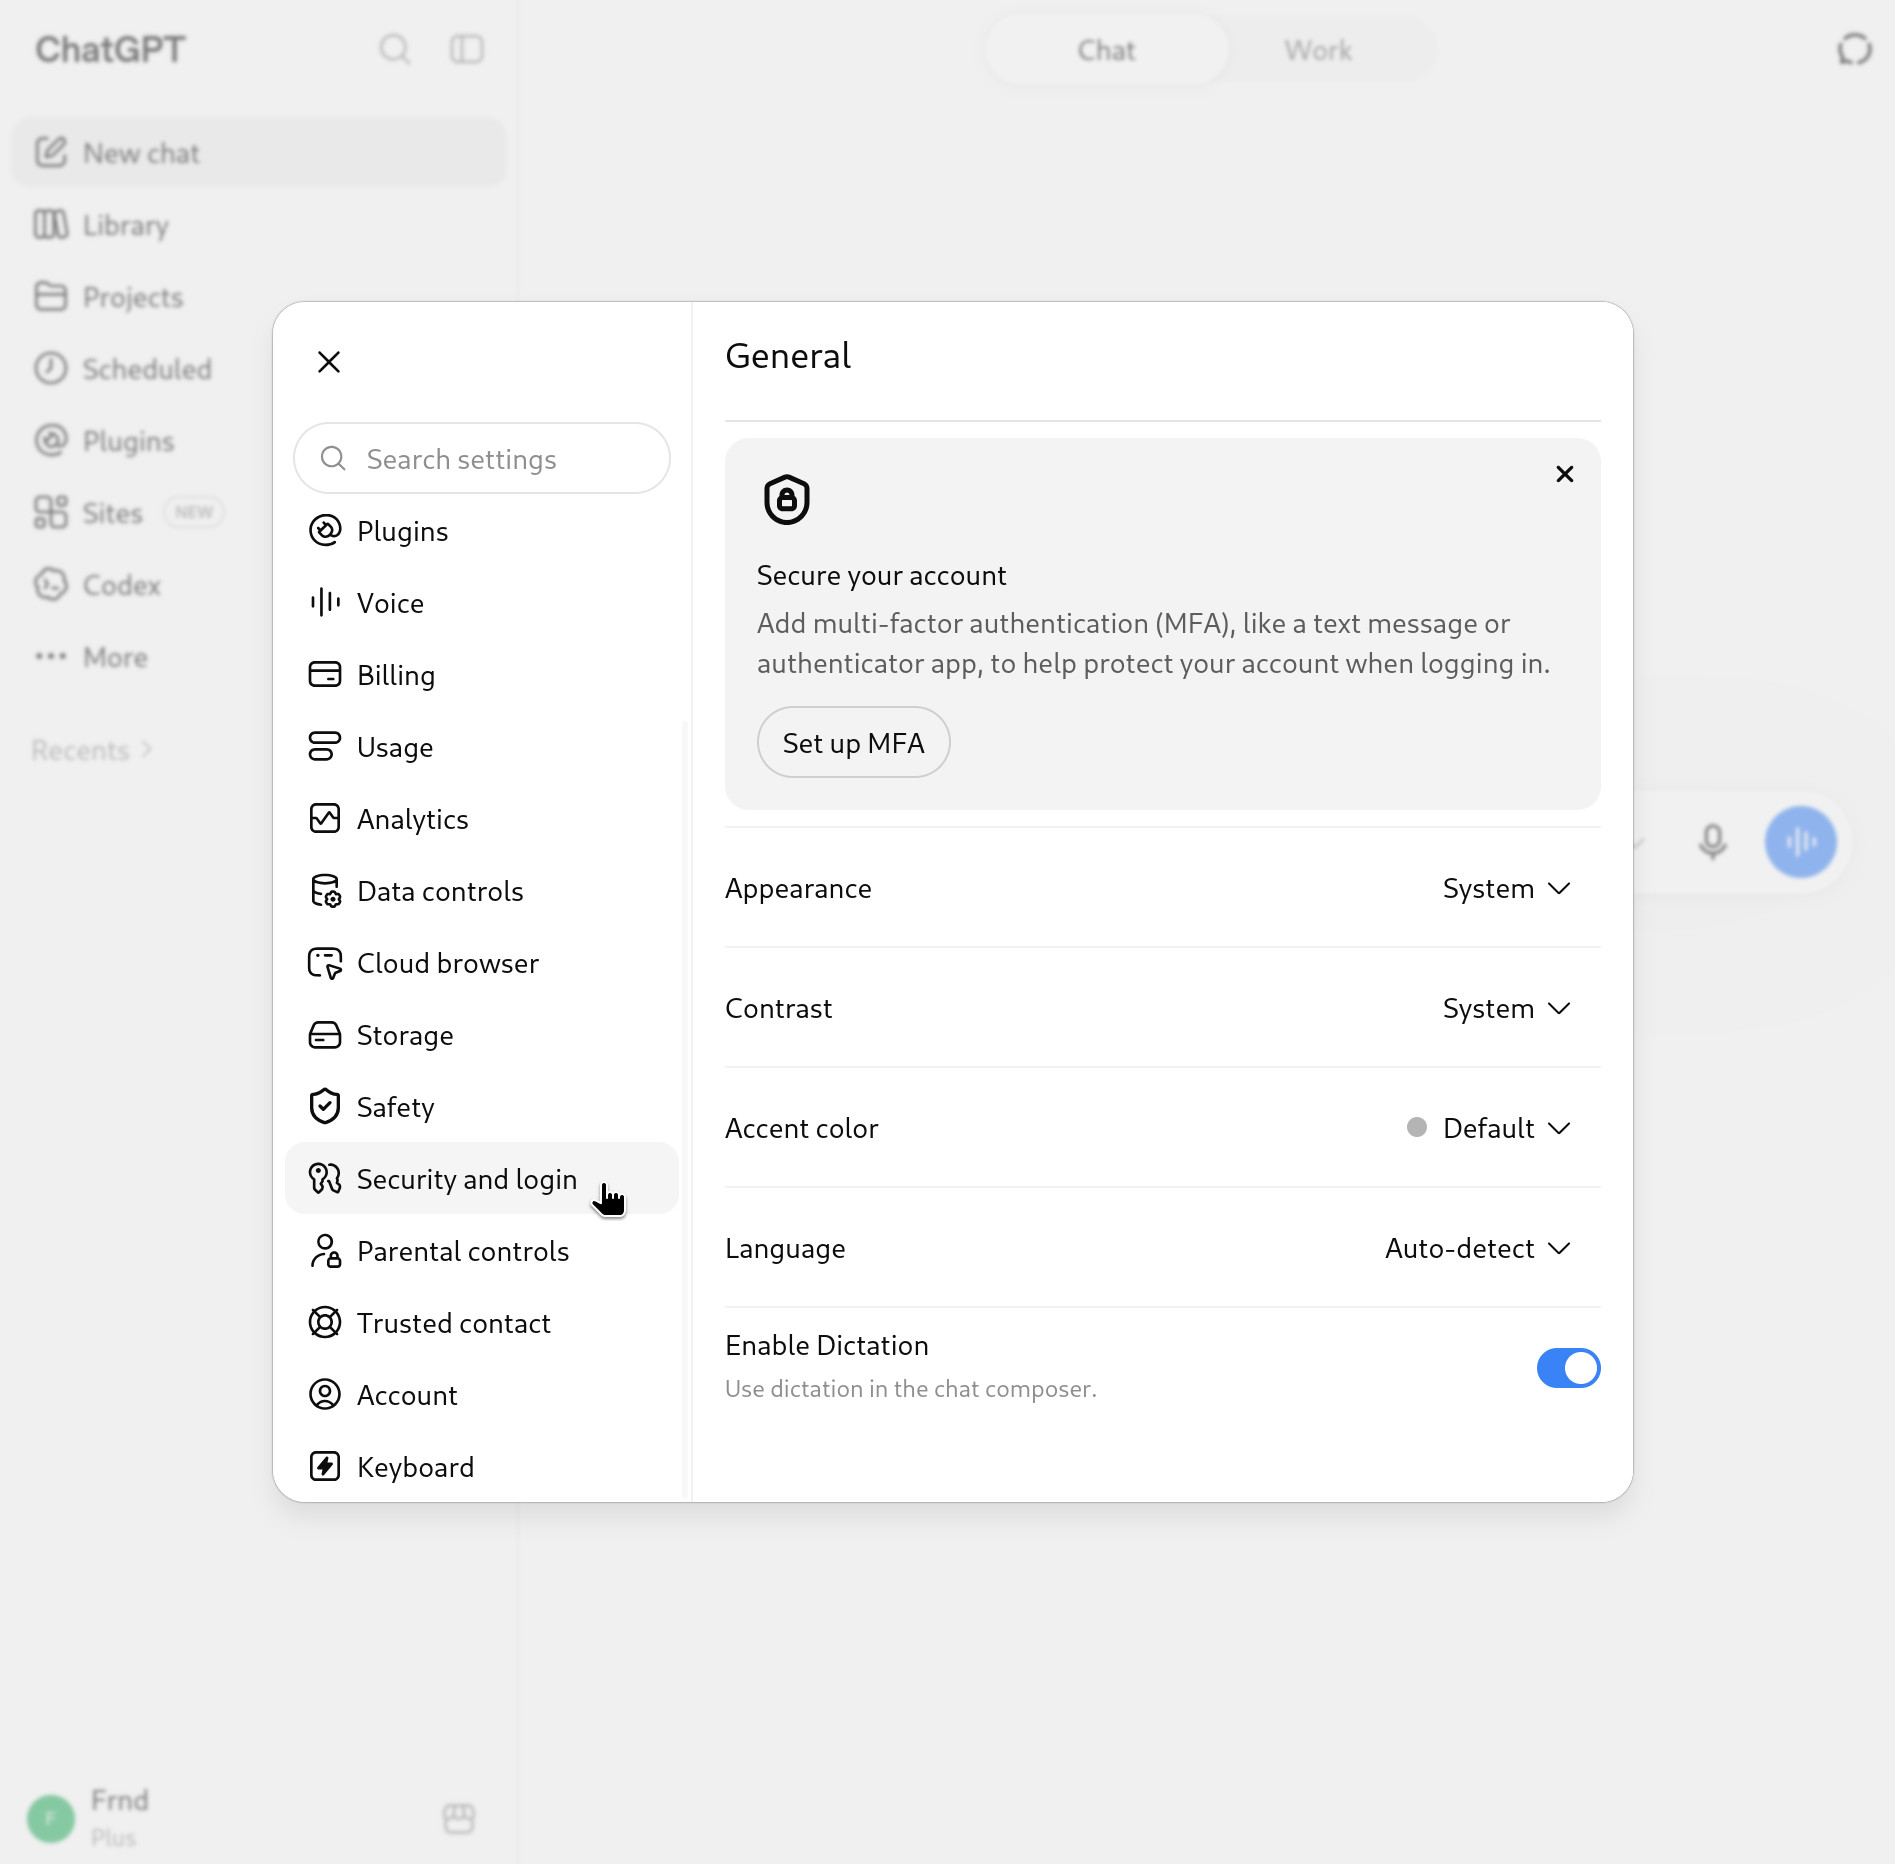Screen dimensions: 1895x1864
Task: Click the gray accent color dot
Action: click(1416, 1128)
